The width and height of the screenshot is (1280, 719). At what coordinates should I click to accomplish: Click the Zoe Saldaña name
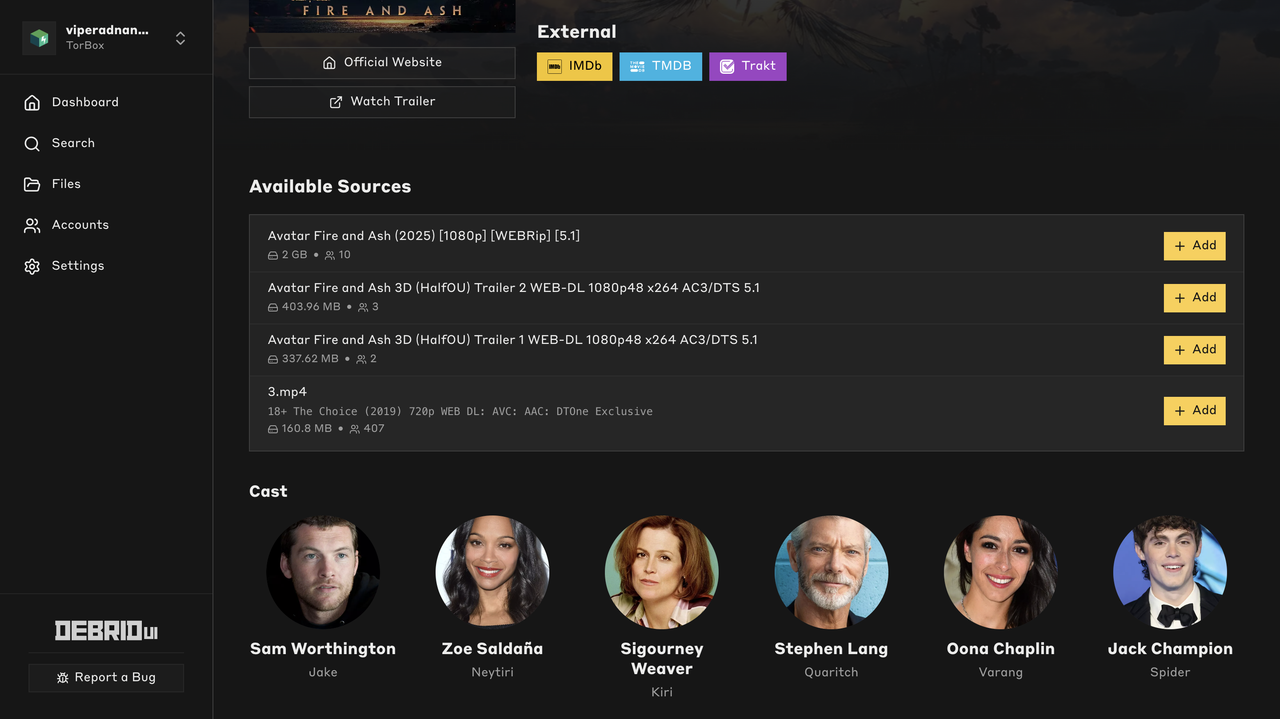[x=492, y=649]
